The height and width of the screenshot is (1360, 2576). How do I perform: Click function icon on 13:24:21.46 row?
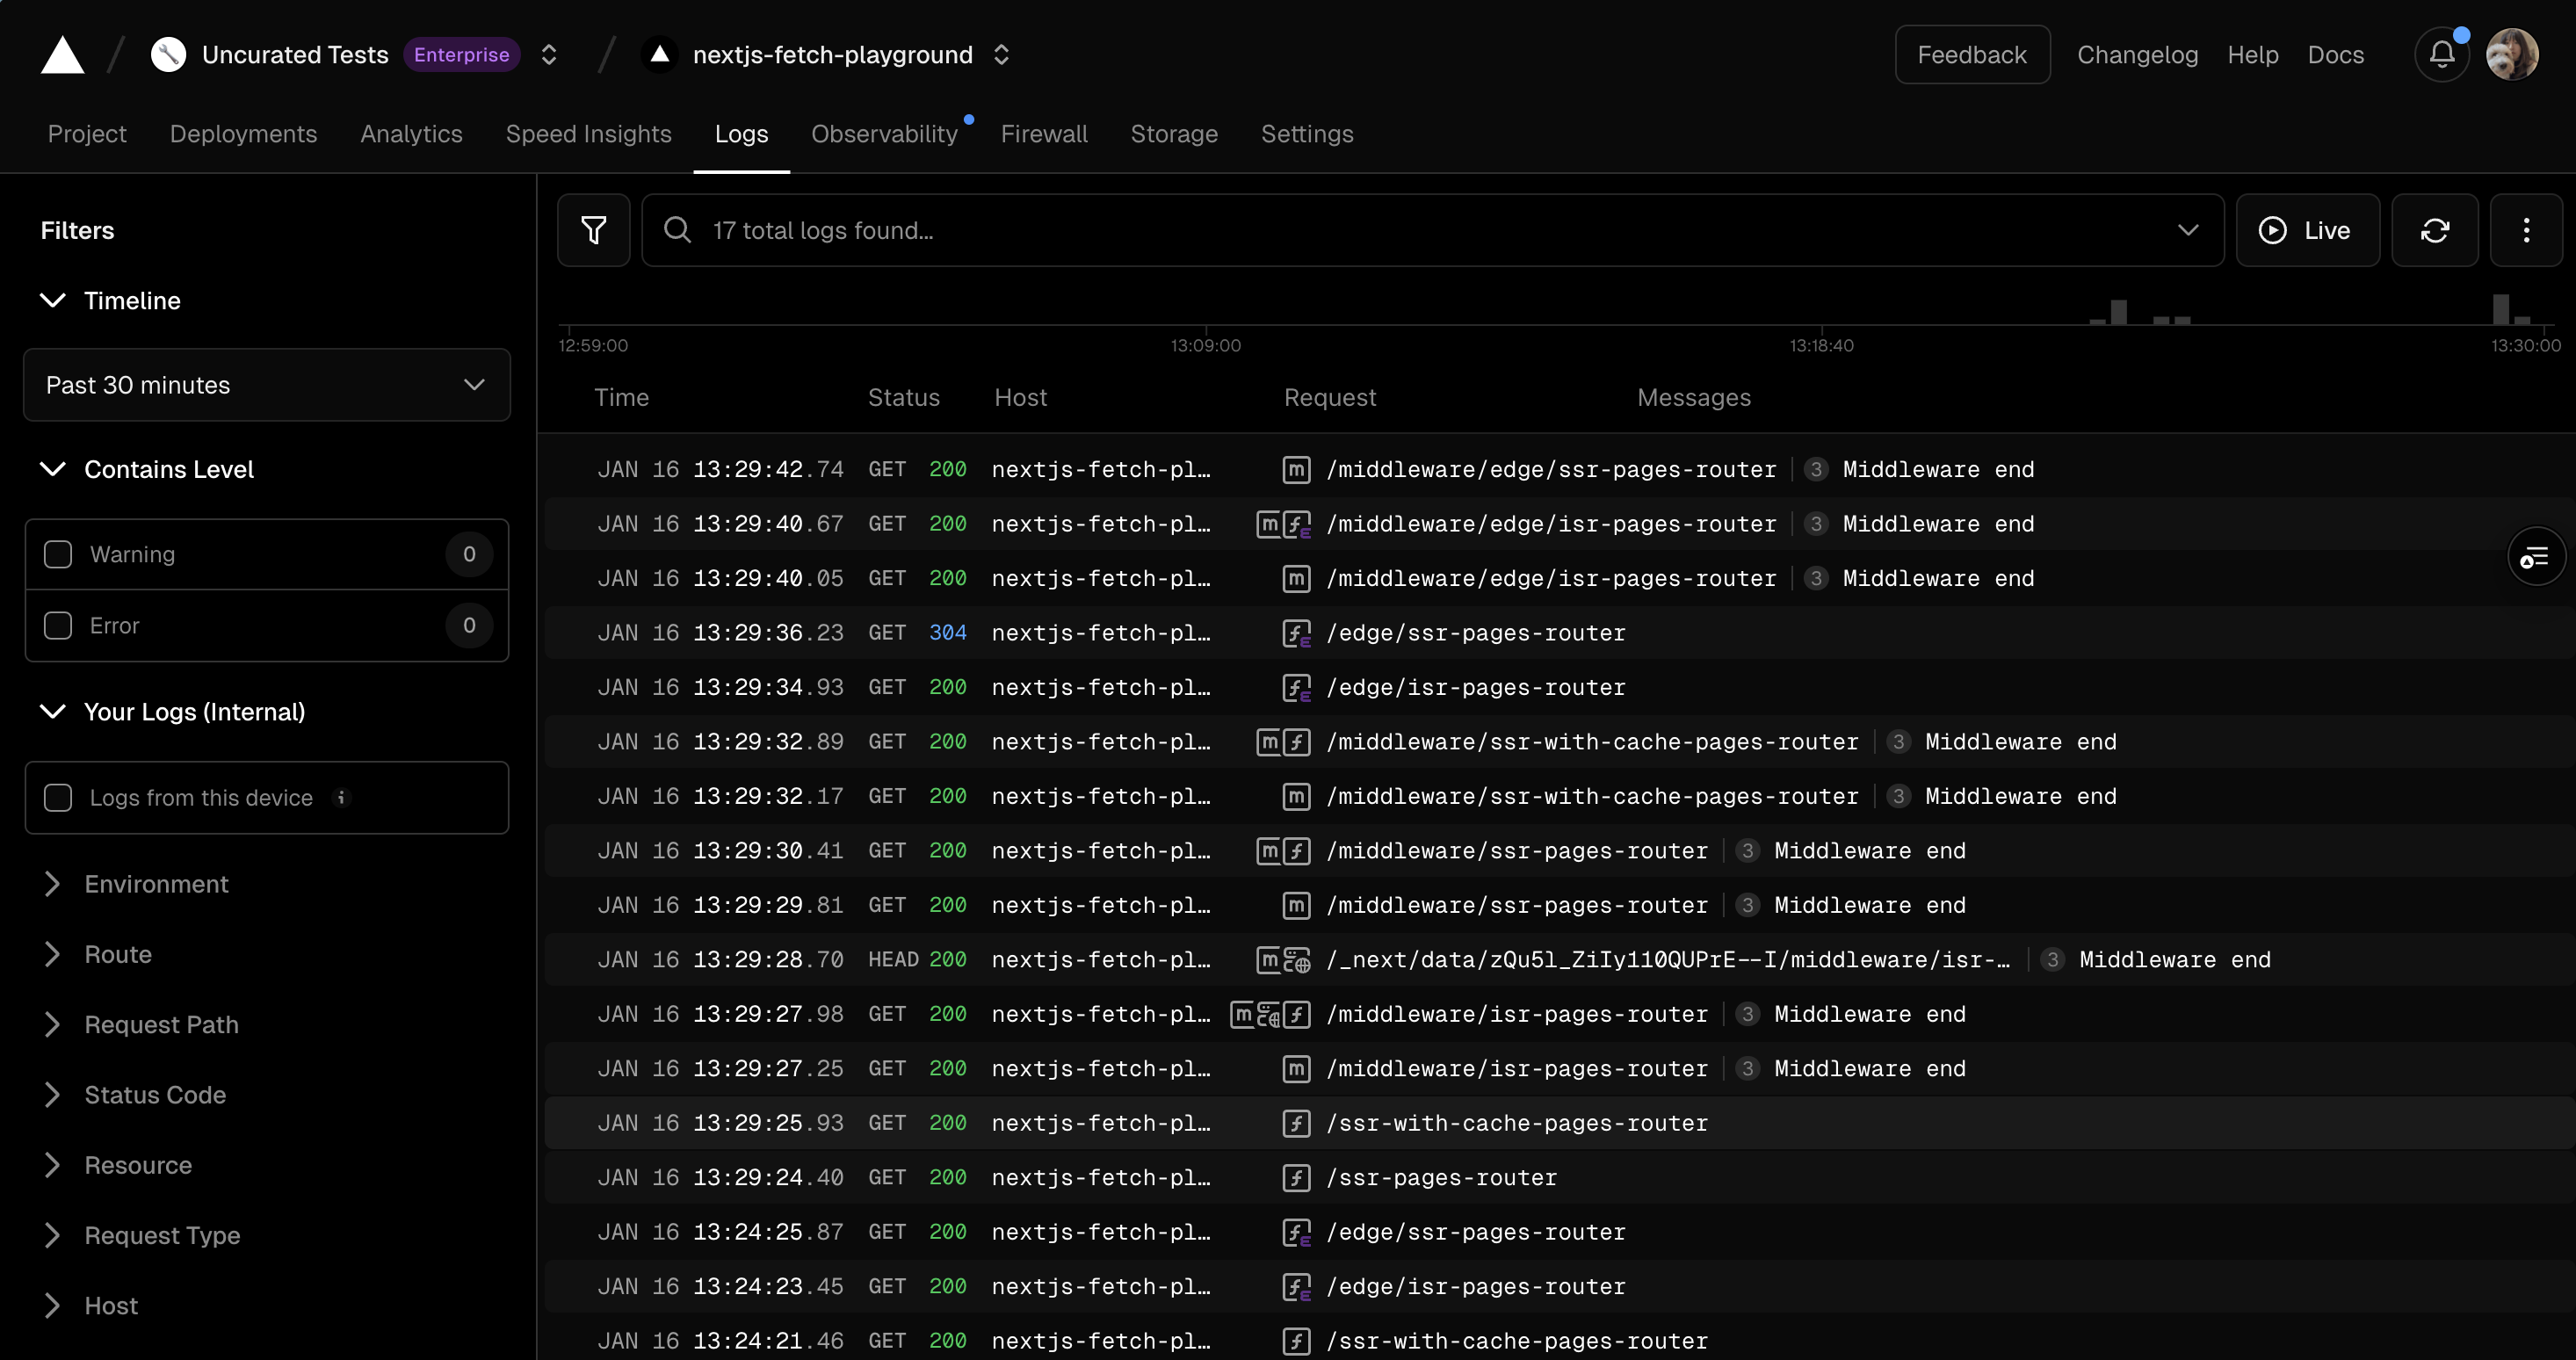(1296, 1341)
